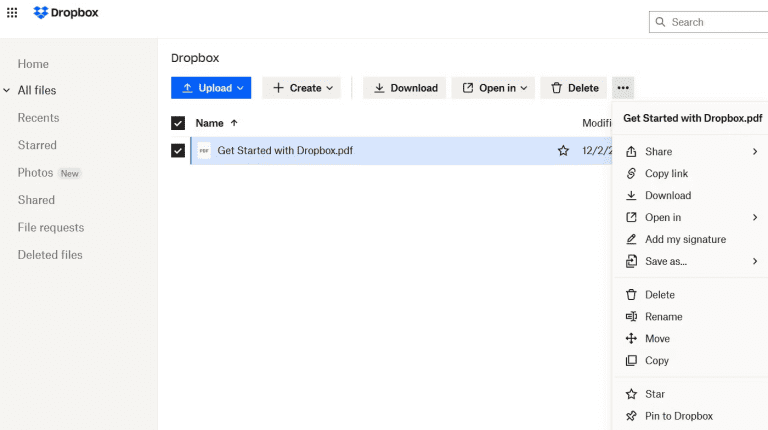Viewport: 768px width, 430px height.
Task: Click the Star icon in context menu
Action: point(631,394)
